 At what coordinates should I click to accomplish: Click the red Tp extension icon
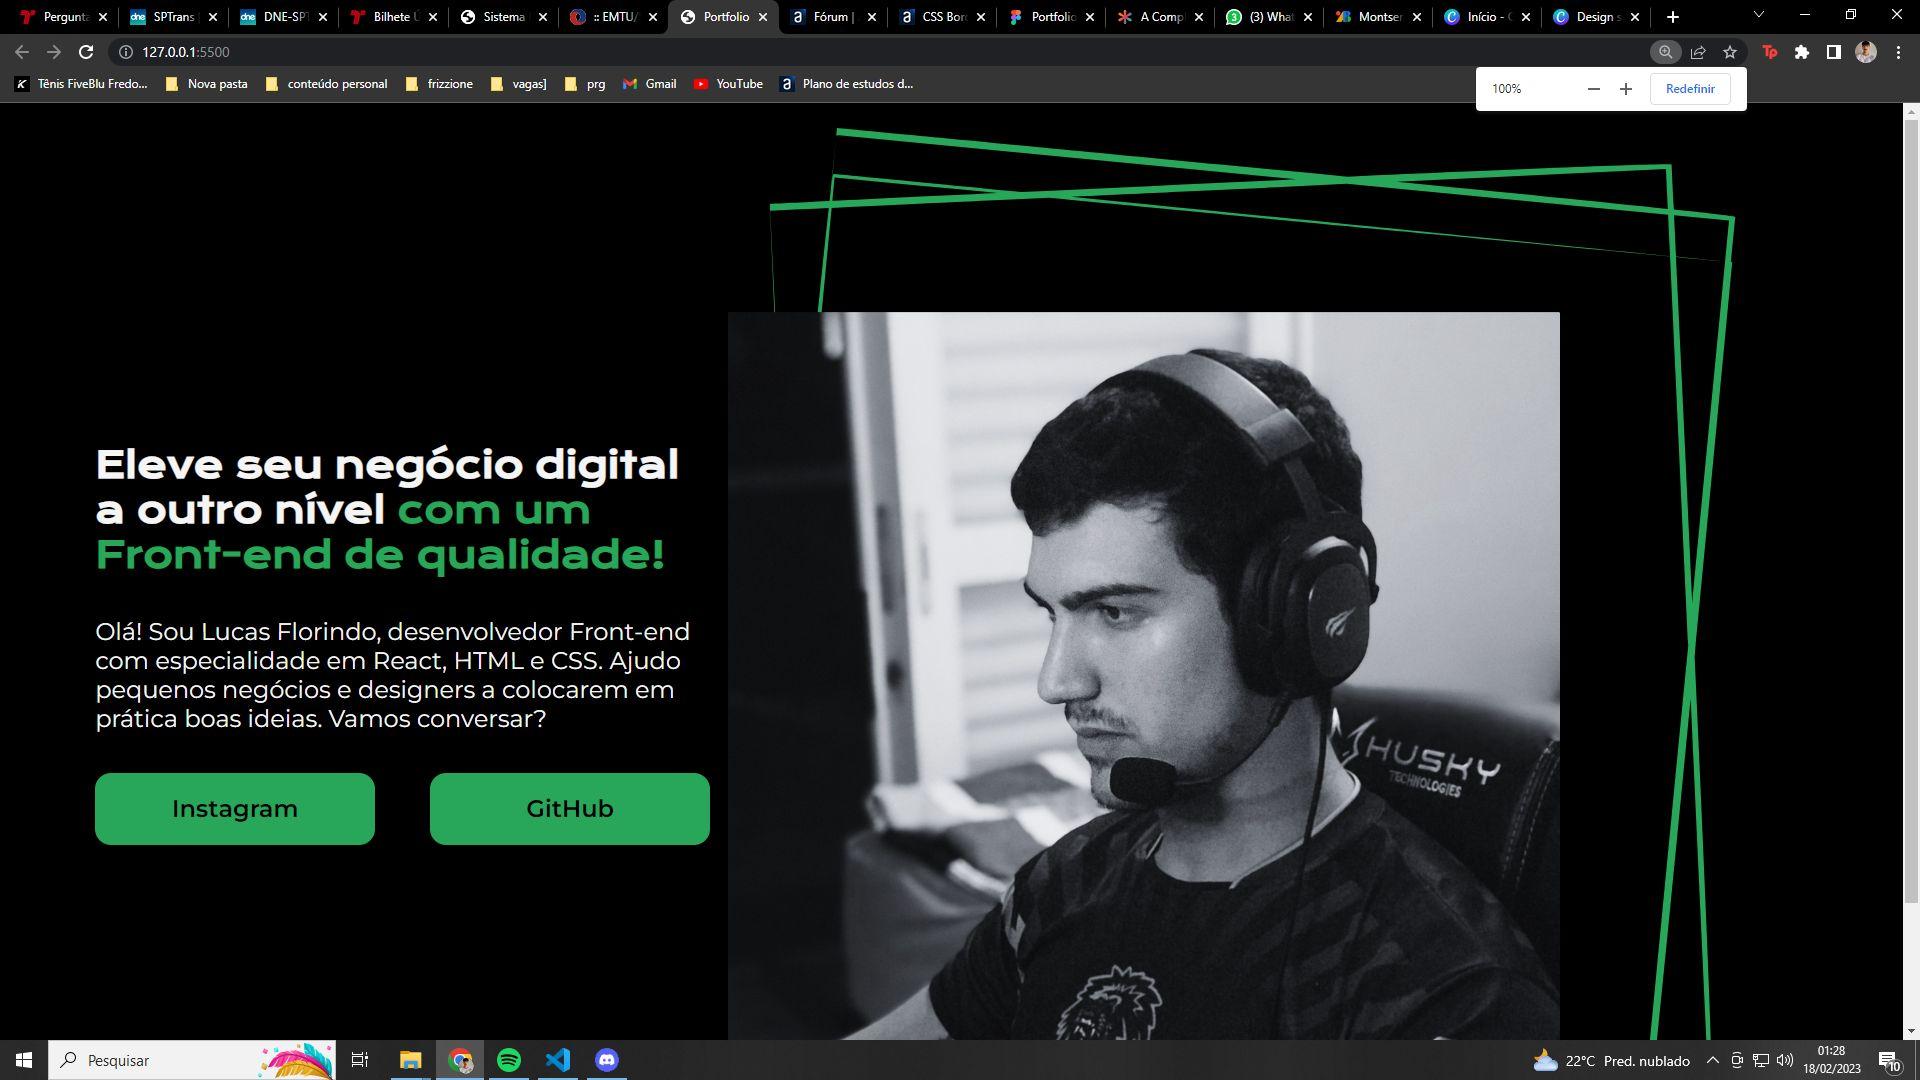coord(1770,52)
